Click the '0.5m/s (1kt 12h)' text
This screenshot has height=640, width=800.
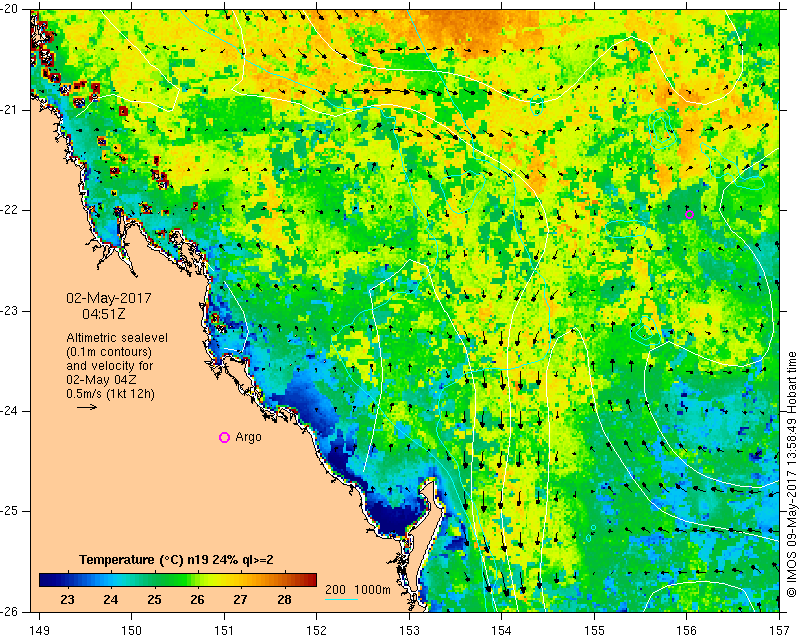(110, 393)
